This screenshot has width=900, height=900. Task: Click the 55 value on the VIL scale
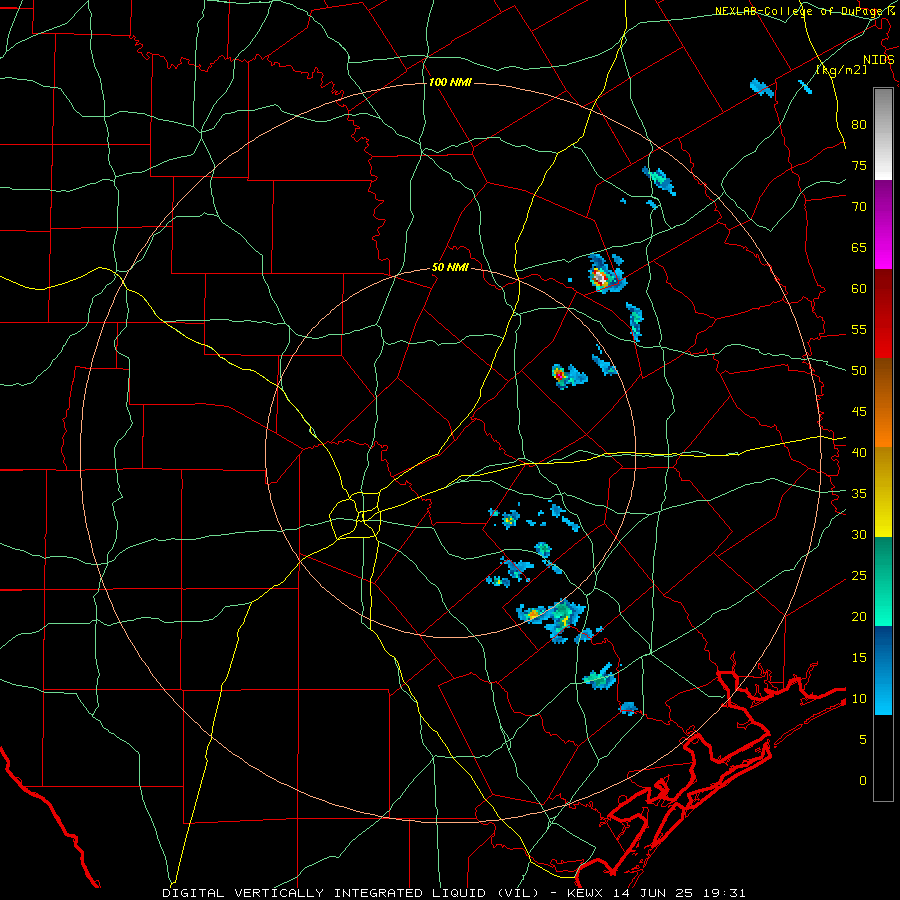pyautogui.click(x=859, y=330)
